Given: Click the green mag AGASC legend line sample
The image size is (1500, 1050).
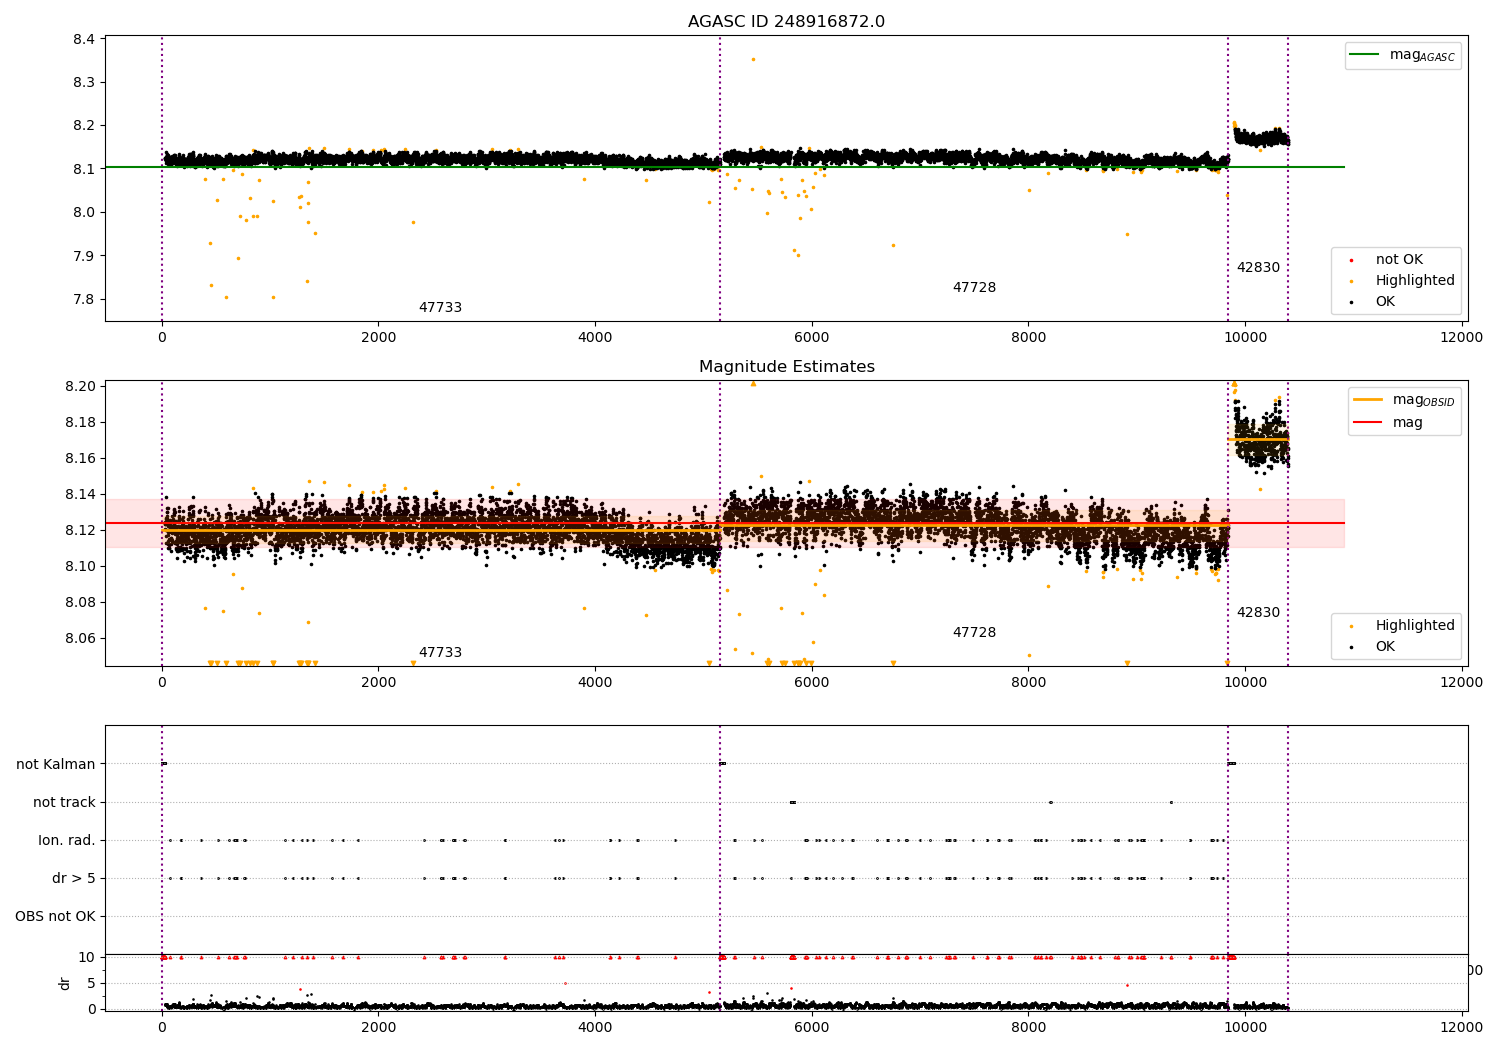Looking at the screenshot, I should tap(1364, 55).
